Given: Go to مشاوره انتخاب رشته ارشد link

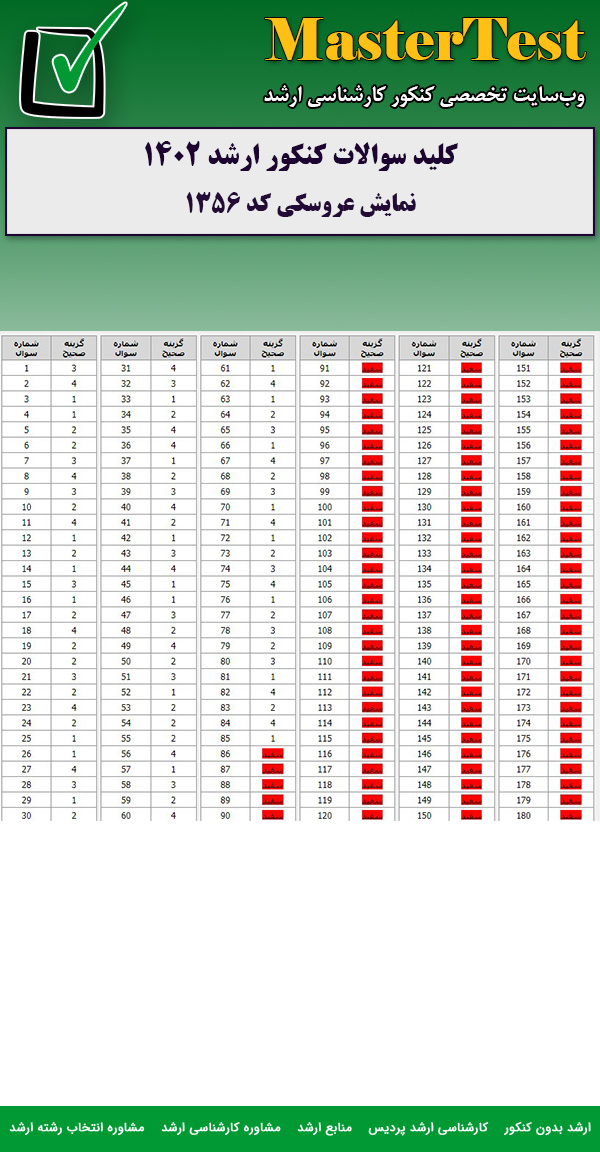Looking at the screenshot, I should point(77,1127).
